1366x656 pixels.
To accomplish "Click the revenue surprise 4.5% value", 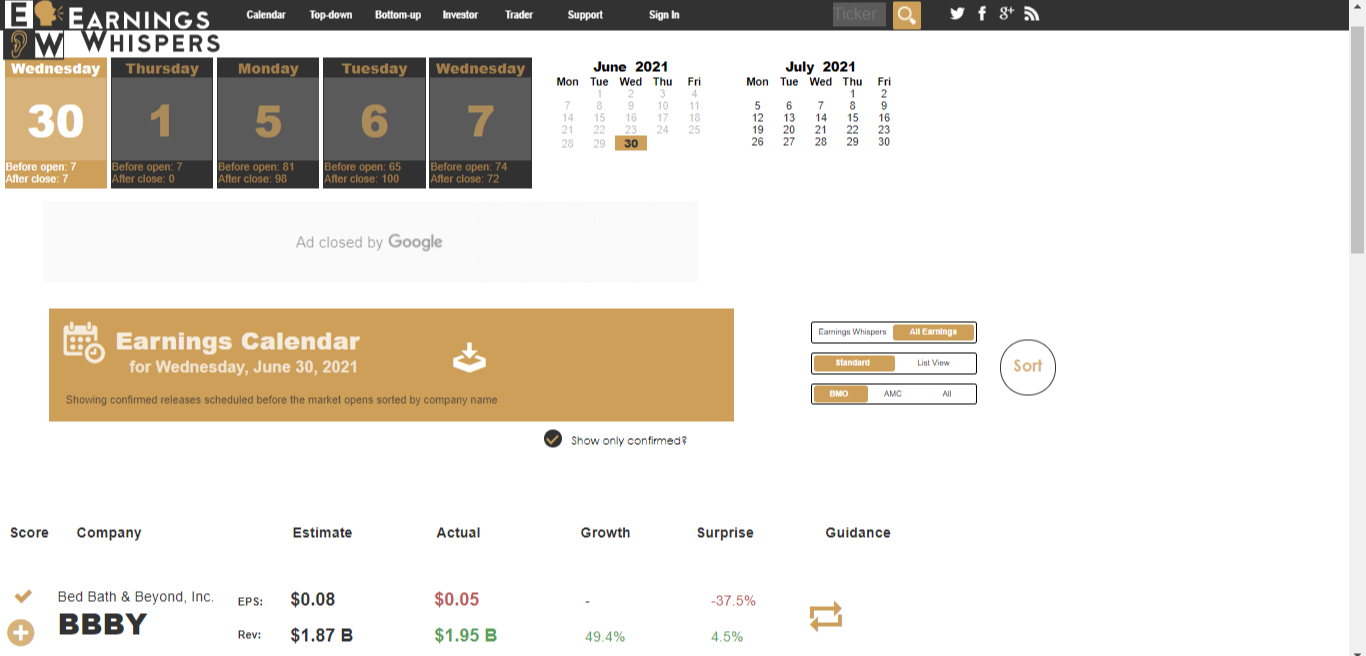I will (727, 637).
